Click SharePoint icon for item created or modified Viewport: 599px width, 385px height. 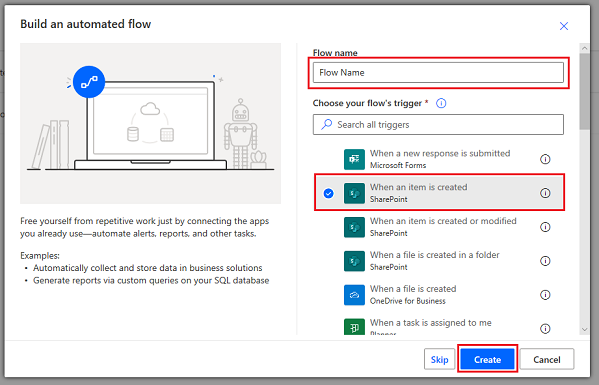tap(354, 227)
